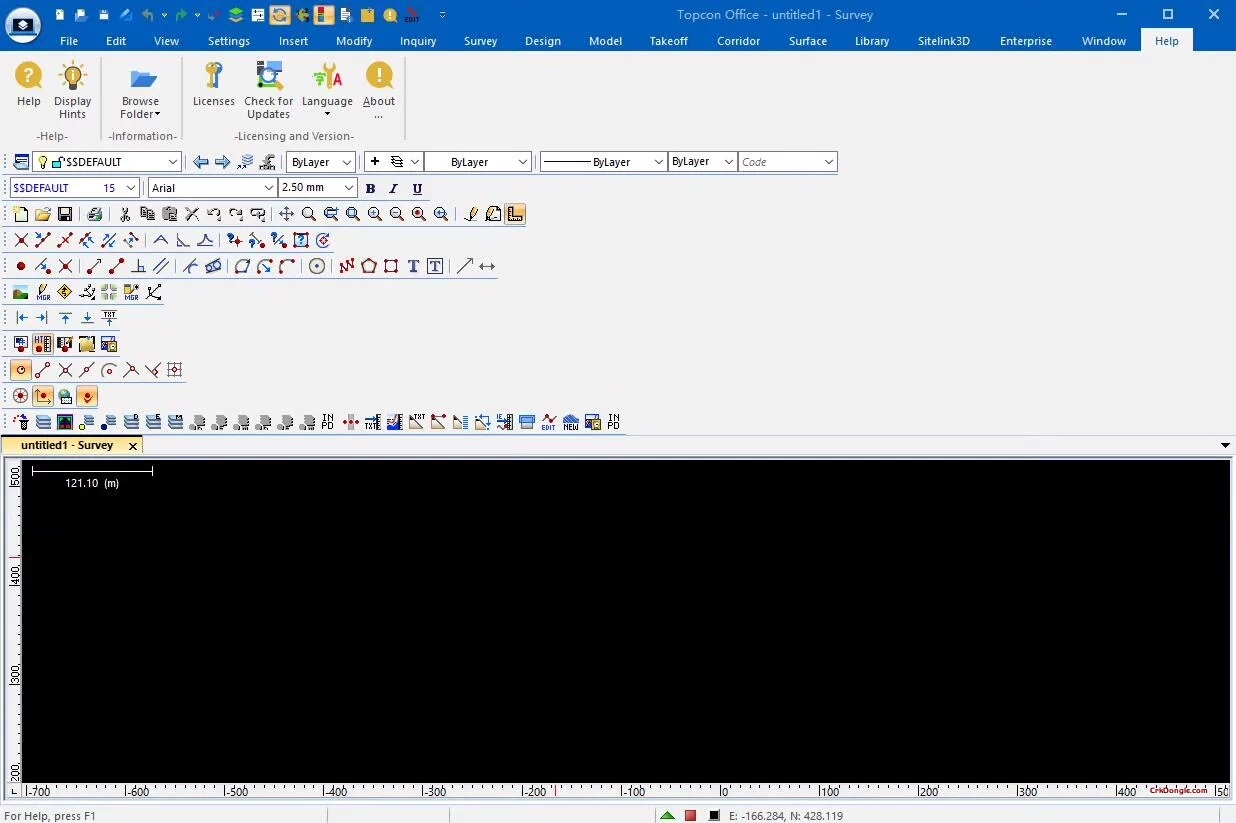Toggle Italic text formatting
This screenshot has width=1236, height=823.
point(393,188)
